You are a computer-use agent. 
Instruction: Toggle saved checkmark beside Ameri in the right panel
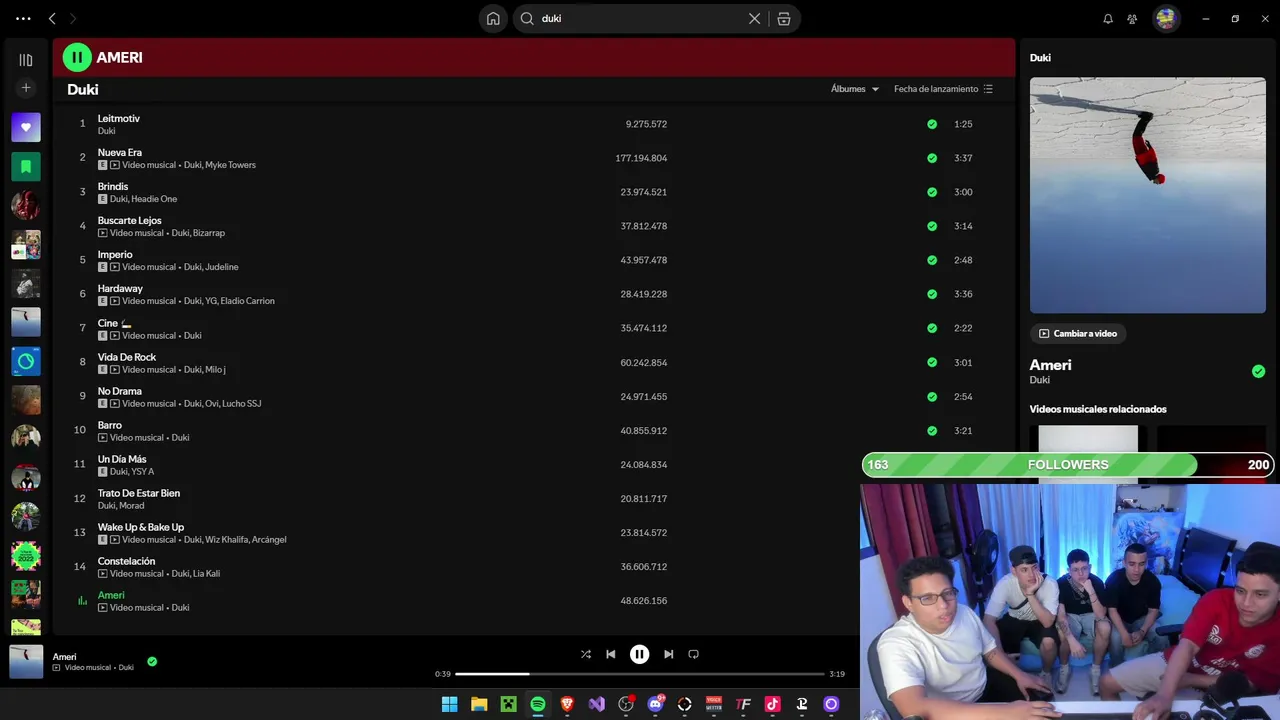pyautogui.click(x=1258, y=371)
